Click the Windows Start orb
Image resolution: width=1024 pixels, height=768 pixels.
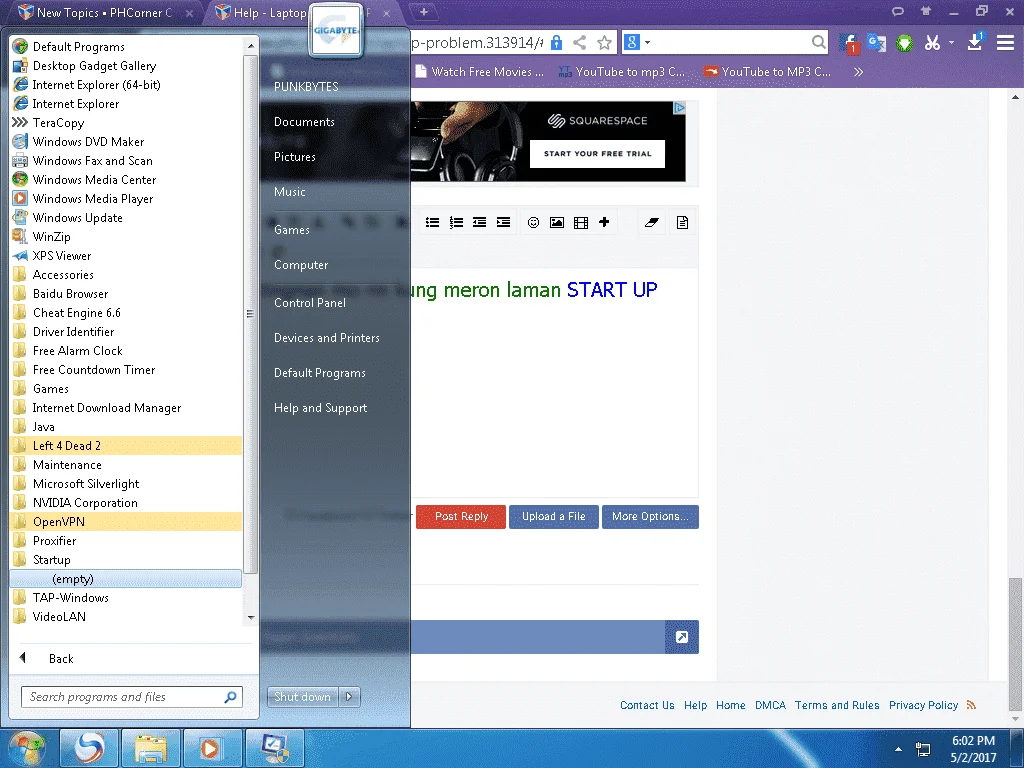point(27,748)
